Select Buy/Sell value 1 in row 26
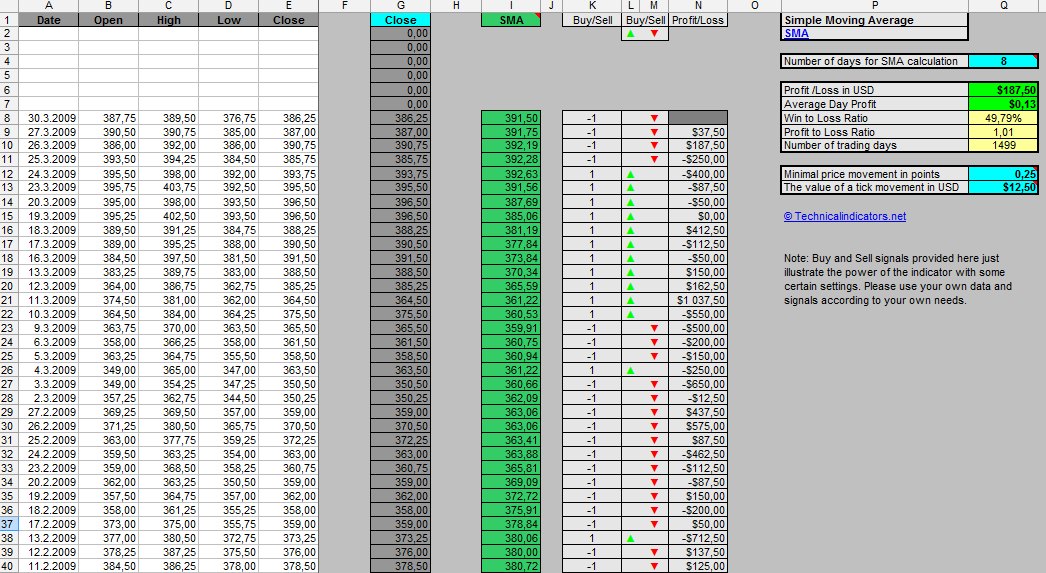The height and width of the screenshot is (573, 1046). (x=592, y=370)
